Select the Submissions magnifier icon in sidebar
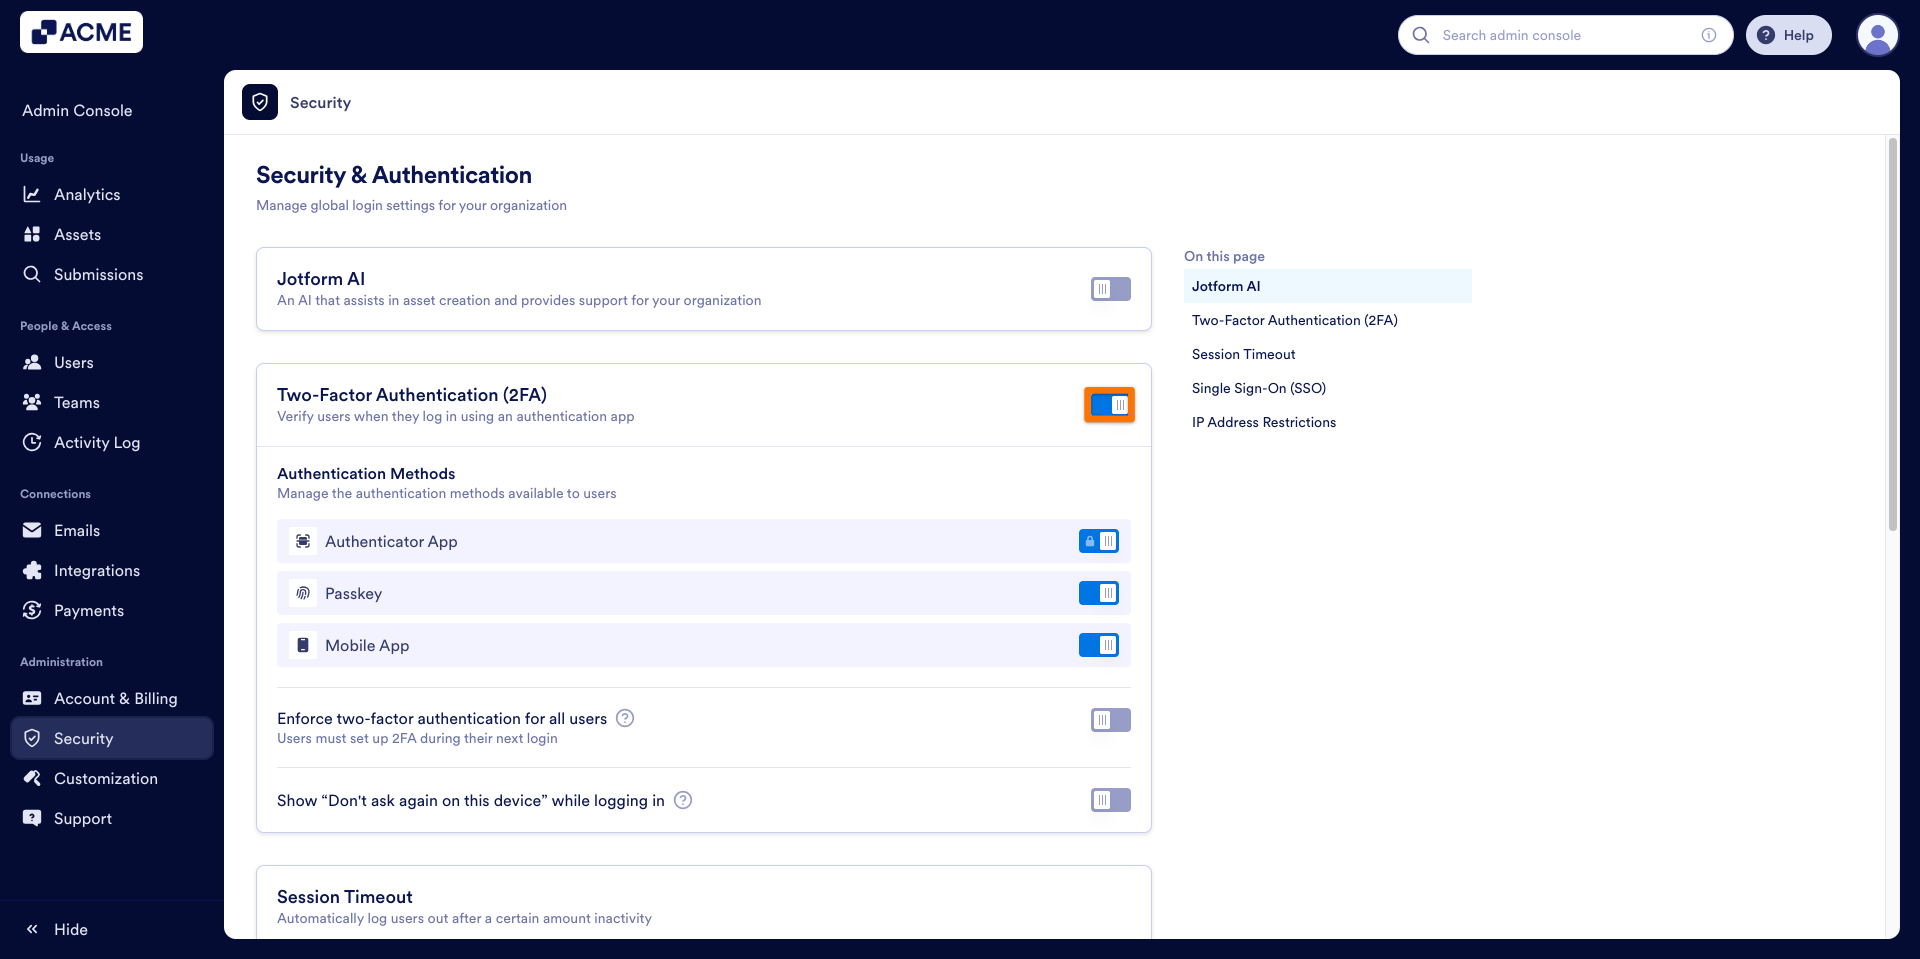1920x959 pixels. pos(32,274)
